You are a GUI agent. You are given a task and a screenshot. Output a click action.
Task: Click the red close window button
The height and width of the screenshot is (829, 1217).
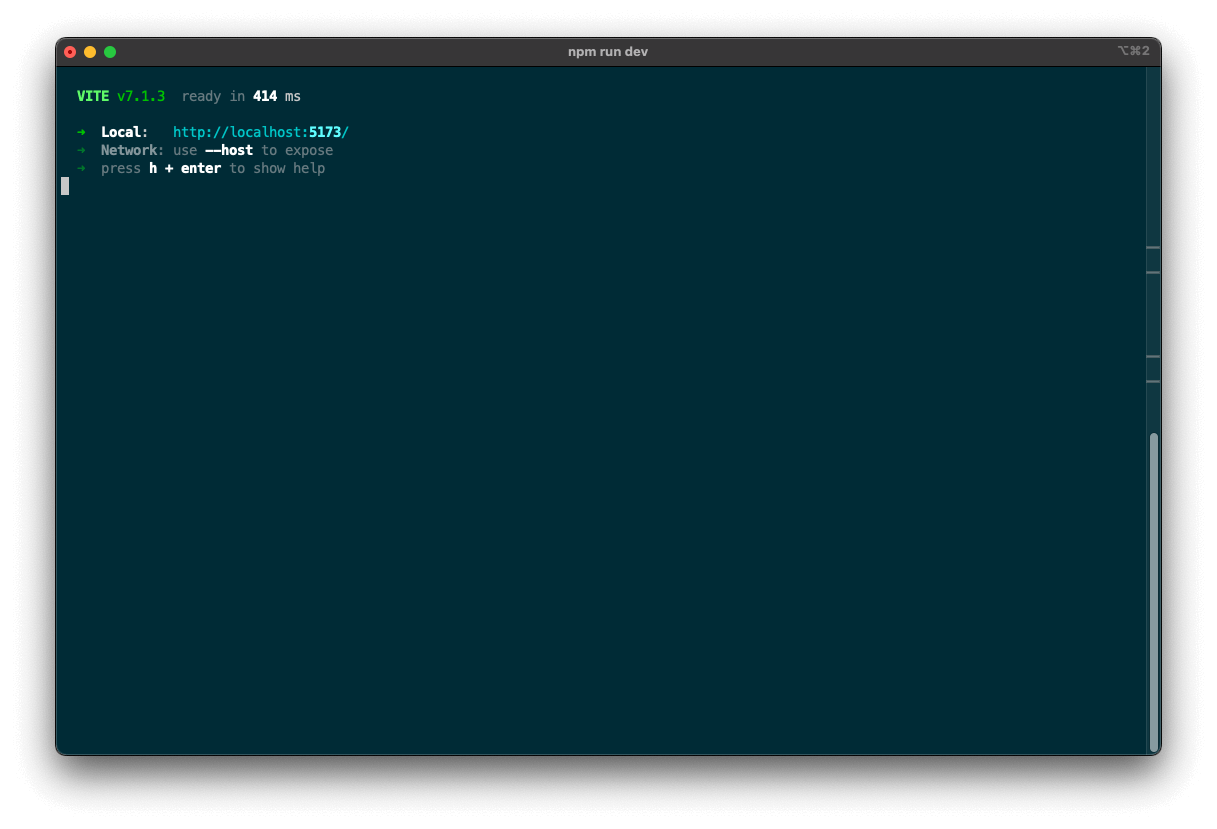(x=70, y=52)
